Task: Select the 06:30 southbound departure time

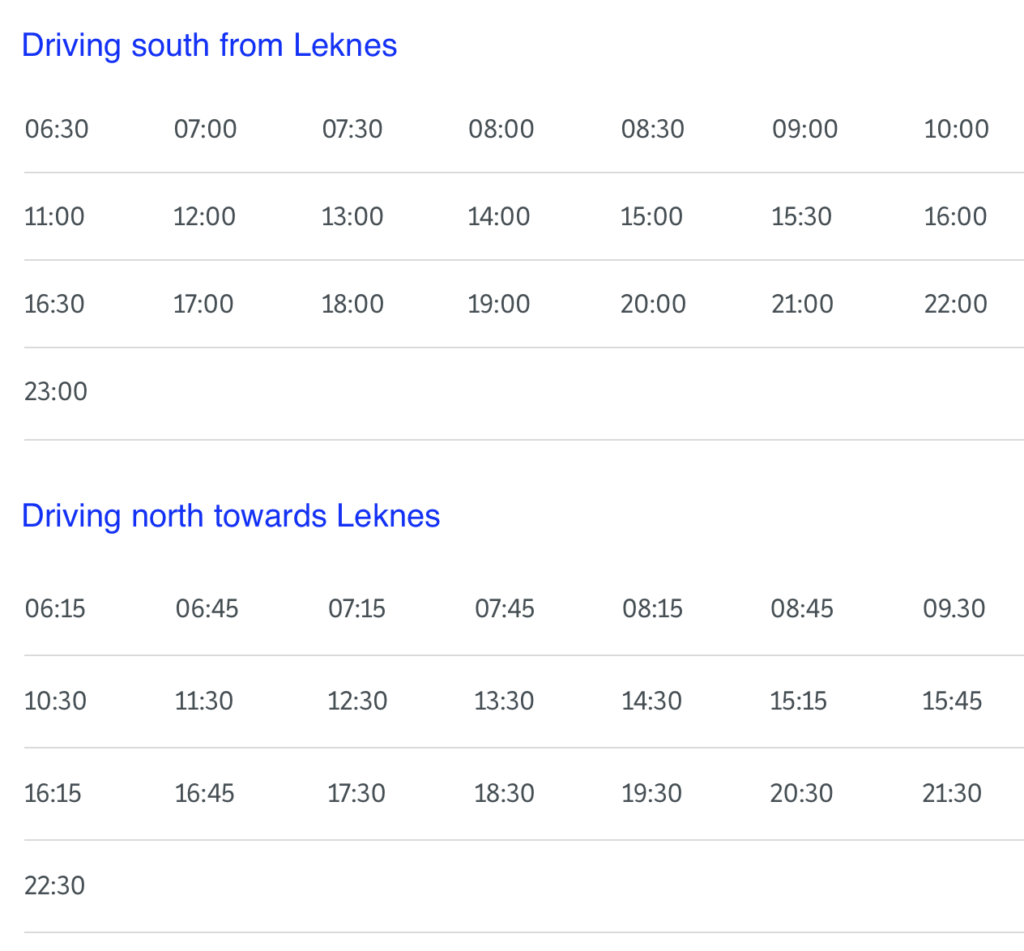Action: point(56,129)
